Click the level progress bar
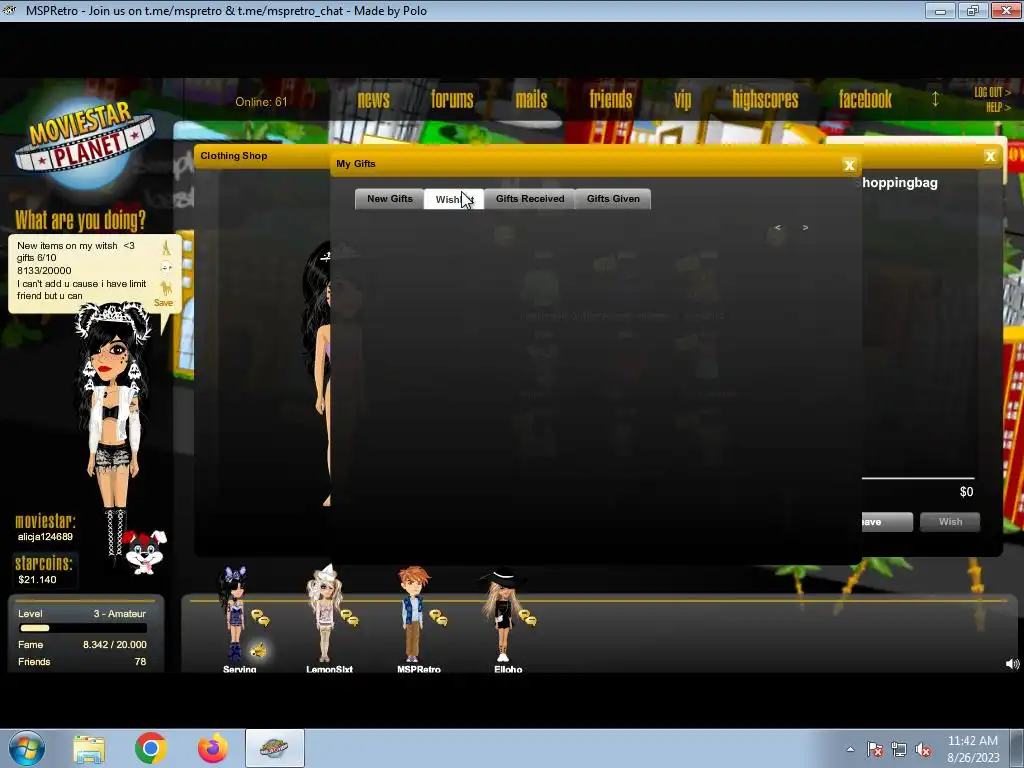Image resolution: width=1024 pixels, height=768 pixels. tap(83, 628)
